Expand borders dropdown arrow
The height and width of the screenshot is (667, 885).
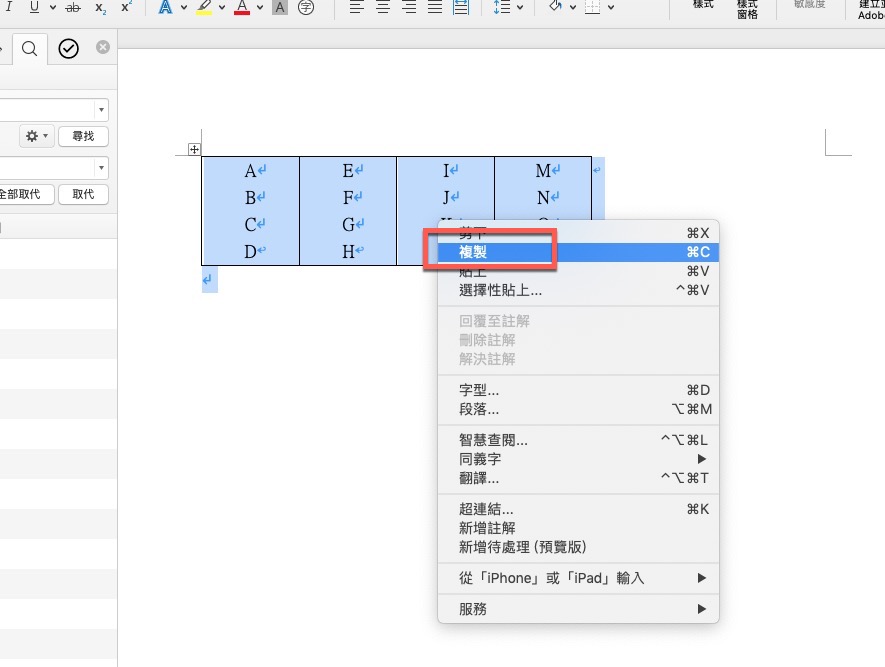click(611, 7)
